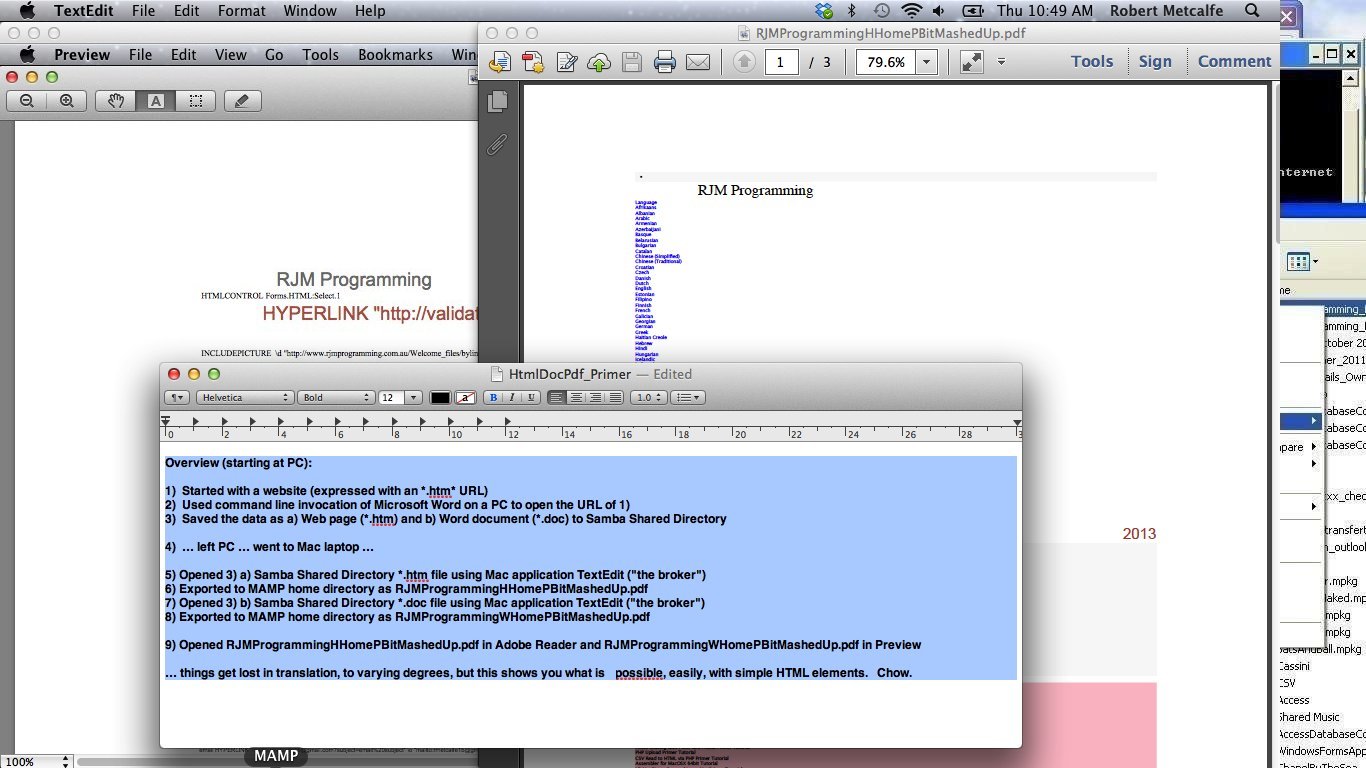Click the 100% zoom stepper in Preview window
The height and width of the screenshot is (768, 1366).
coord(66,761)
